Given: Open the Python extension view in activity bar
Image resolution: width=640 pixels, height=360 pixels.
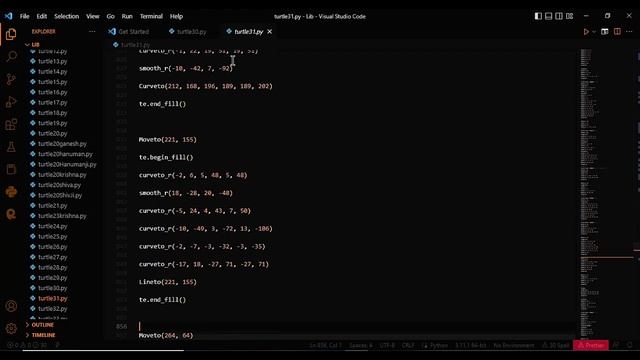Looking at the screenshot, I should [x=11, y=192].
